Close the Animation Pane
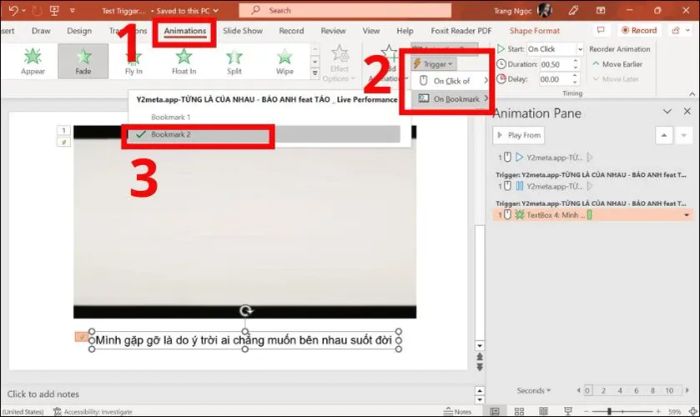 pyautogui.click(x=687, y=111)
